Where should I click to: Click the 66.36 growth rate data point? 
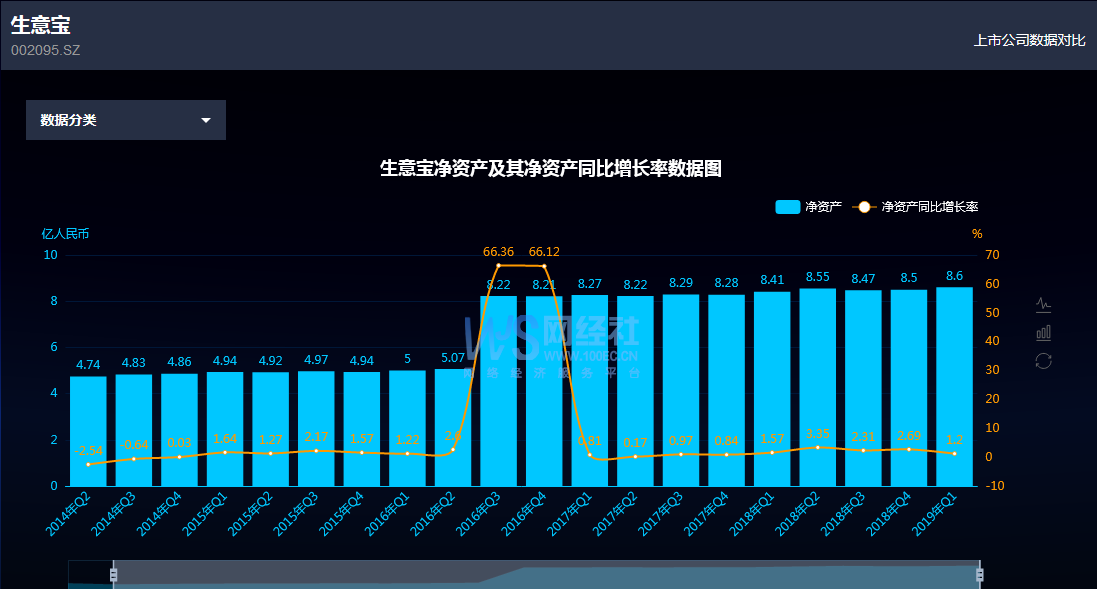pos(498,266)
